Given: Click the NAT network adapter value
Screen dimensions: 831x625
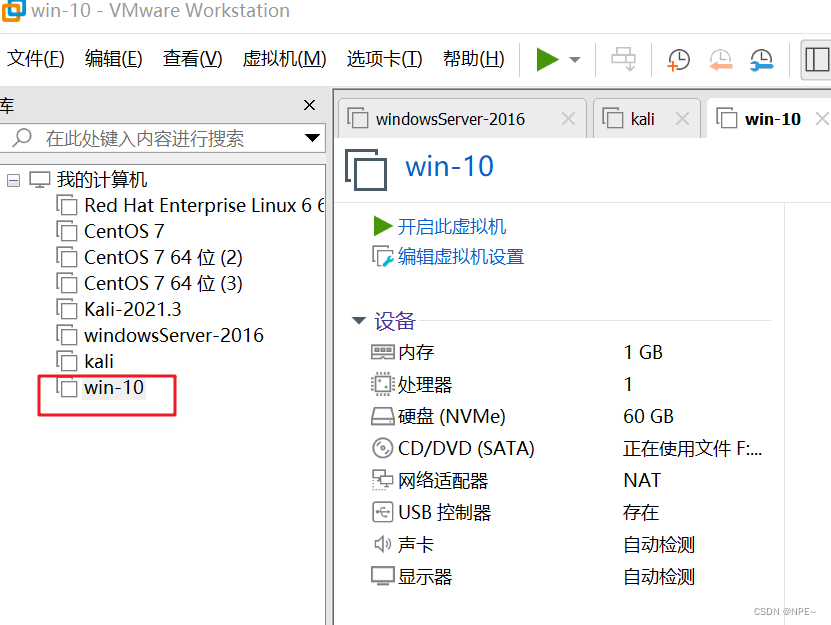Looking at the screenshot, I should pyautogui.click(x=642, y=481).
